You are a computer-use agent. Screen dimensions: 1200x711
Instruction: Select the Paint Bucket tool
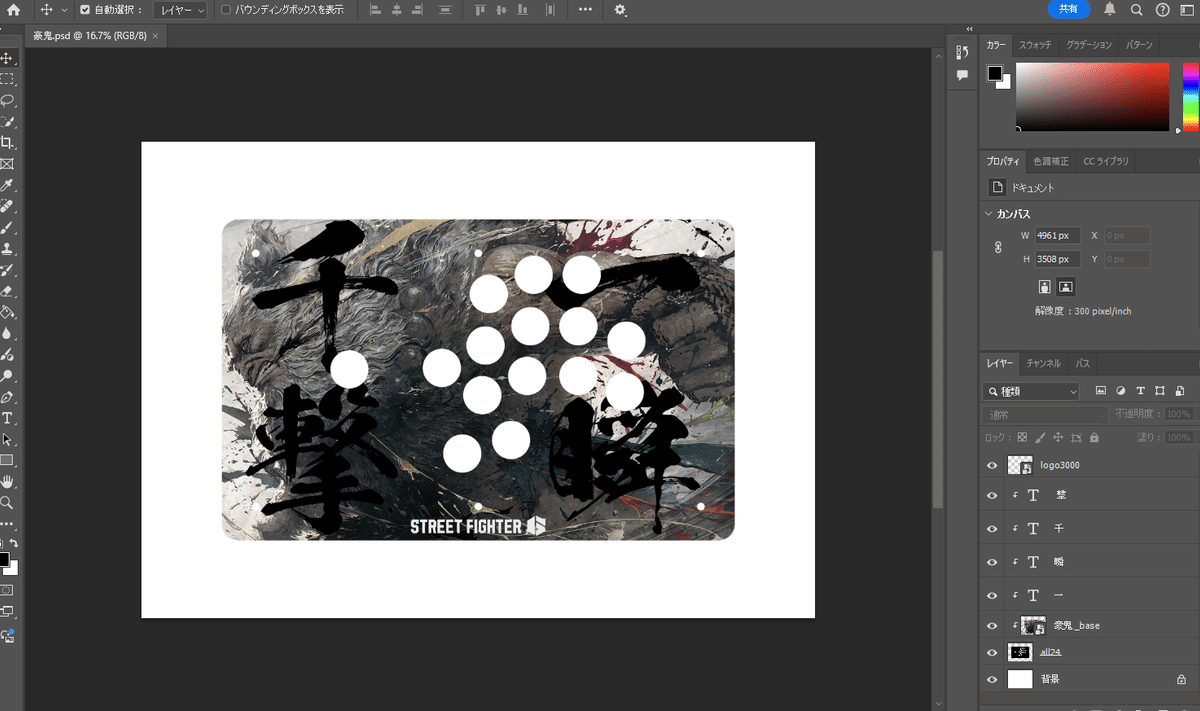[7, 313]
